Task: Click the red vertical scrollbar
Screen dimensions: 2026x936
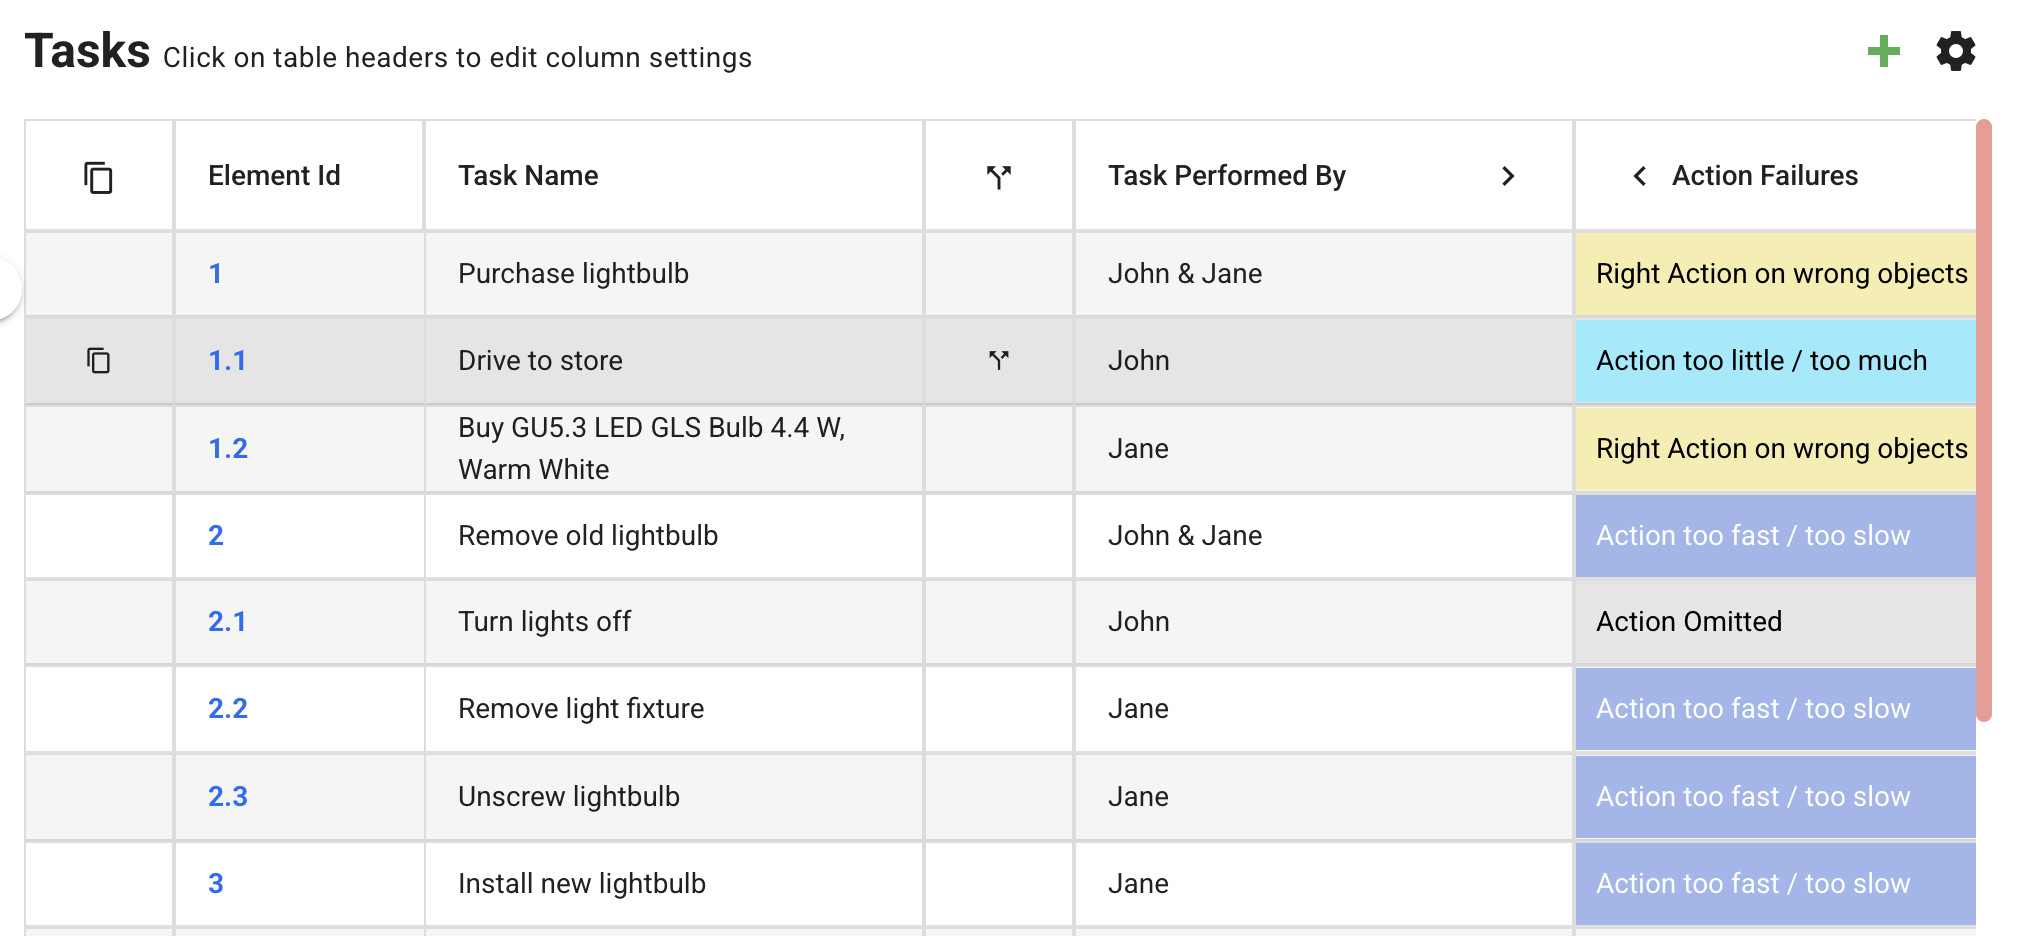Action: point(1984,420)
